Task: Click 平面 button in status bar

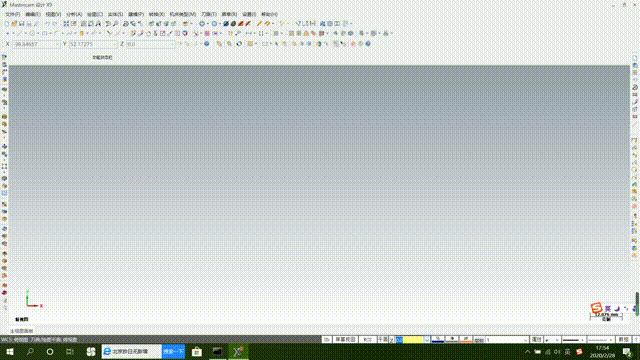Action: tap(382, 340)
